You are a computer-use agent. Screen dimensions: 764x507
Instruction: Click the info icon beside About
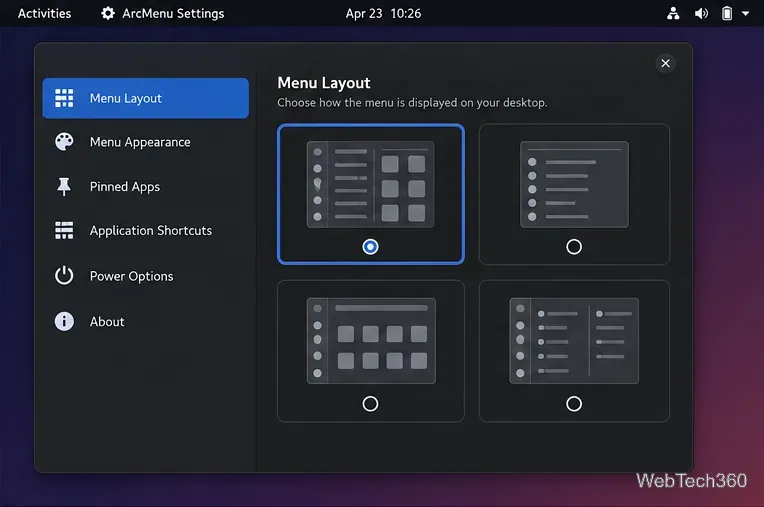tap(64, 321)
